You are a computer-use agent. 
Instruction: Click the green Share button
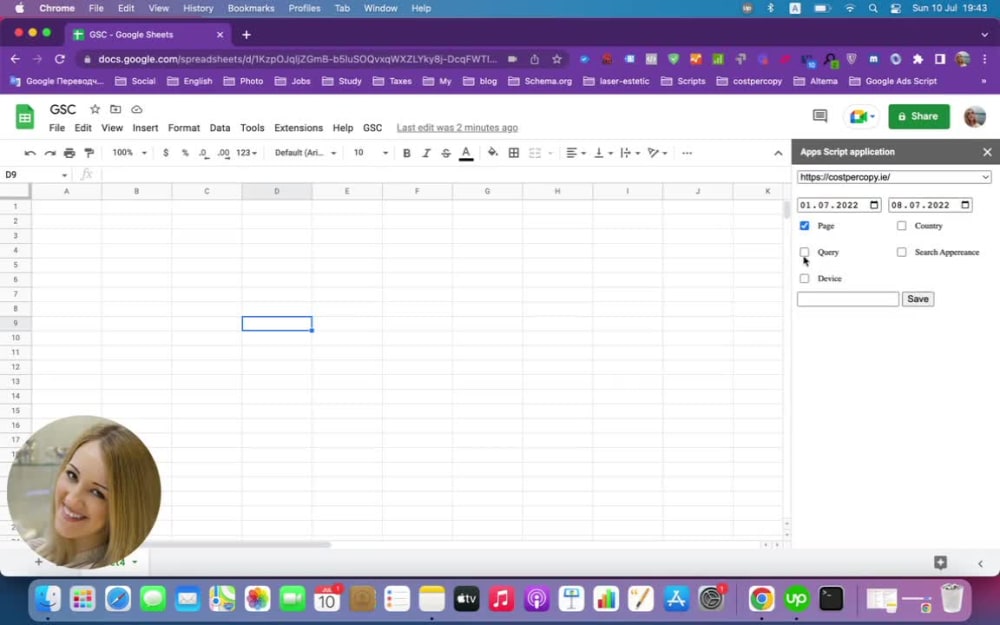click(919, 117)
